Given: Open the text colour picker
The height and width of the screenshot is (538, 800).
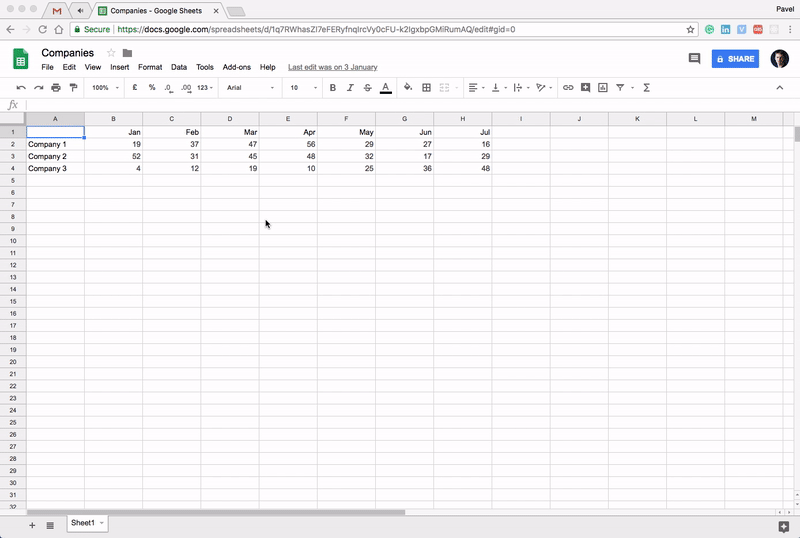Looking at the screenshot, I should (386, 88).
